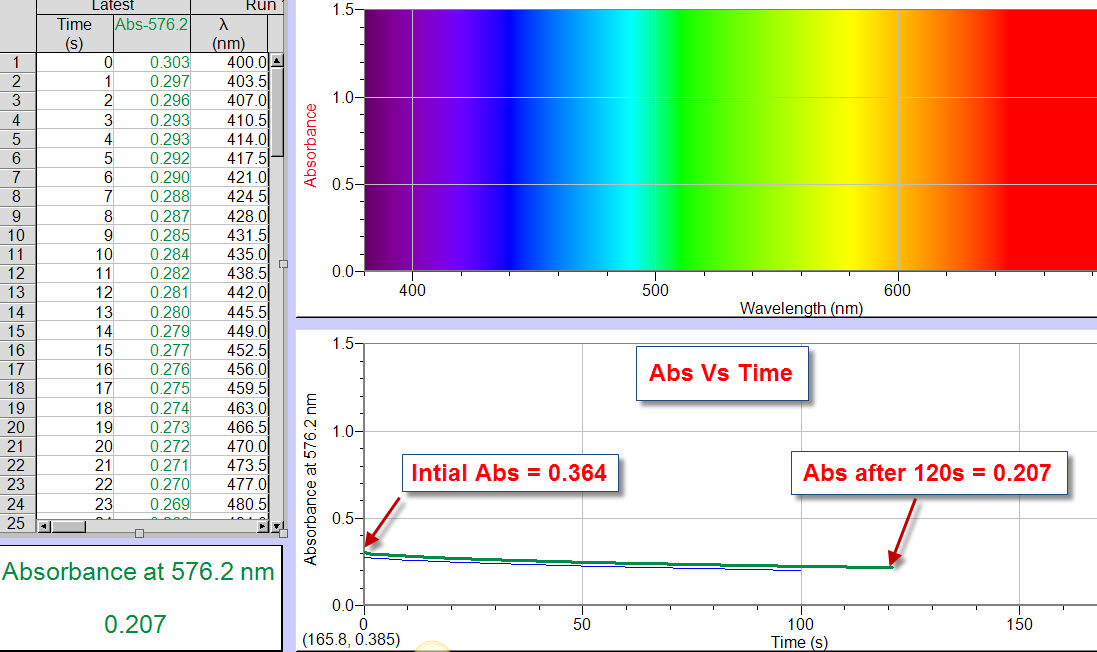
Task: Click the 150 tick label on time axis
Action: 1019,624
